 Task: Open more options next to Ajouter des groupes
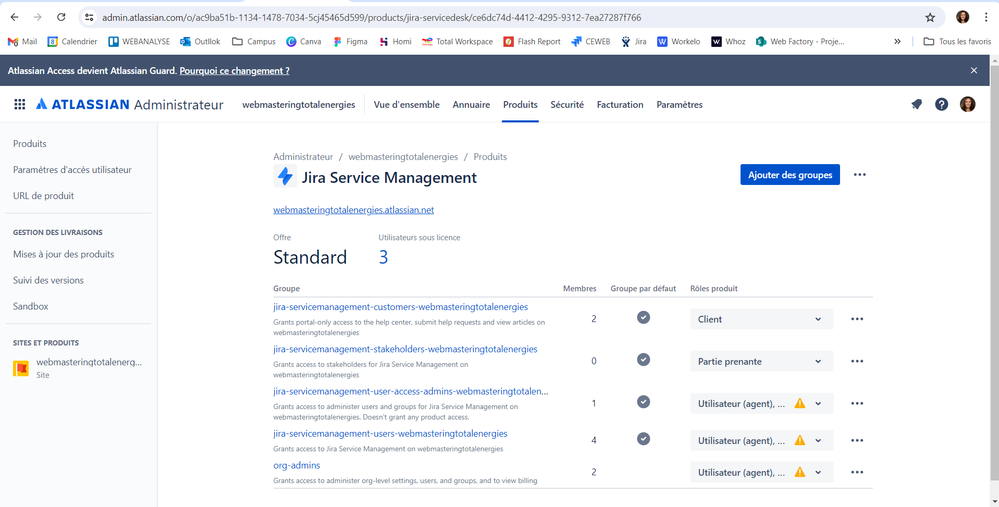tap(859, 175)
